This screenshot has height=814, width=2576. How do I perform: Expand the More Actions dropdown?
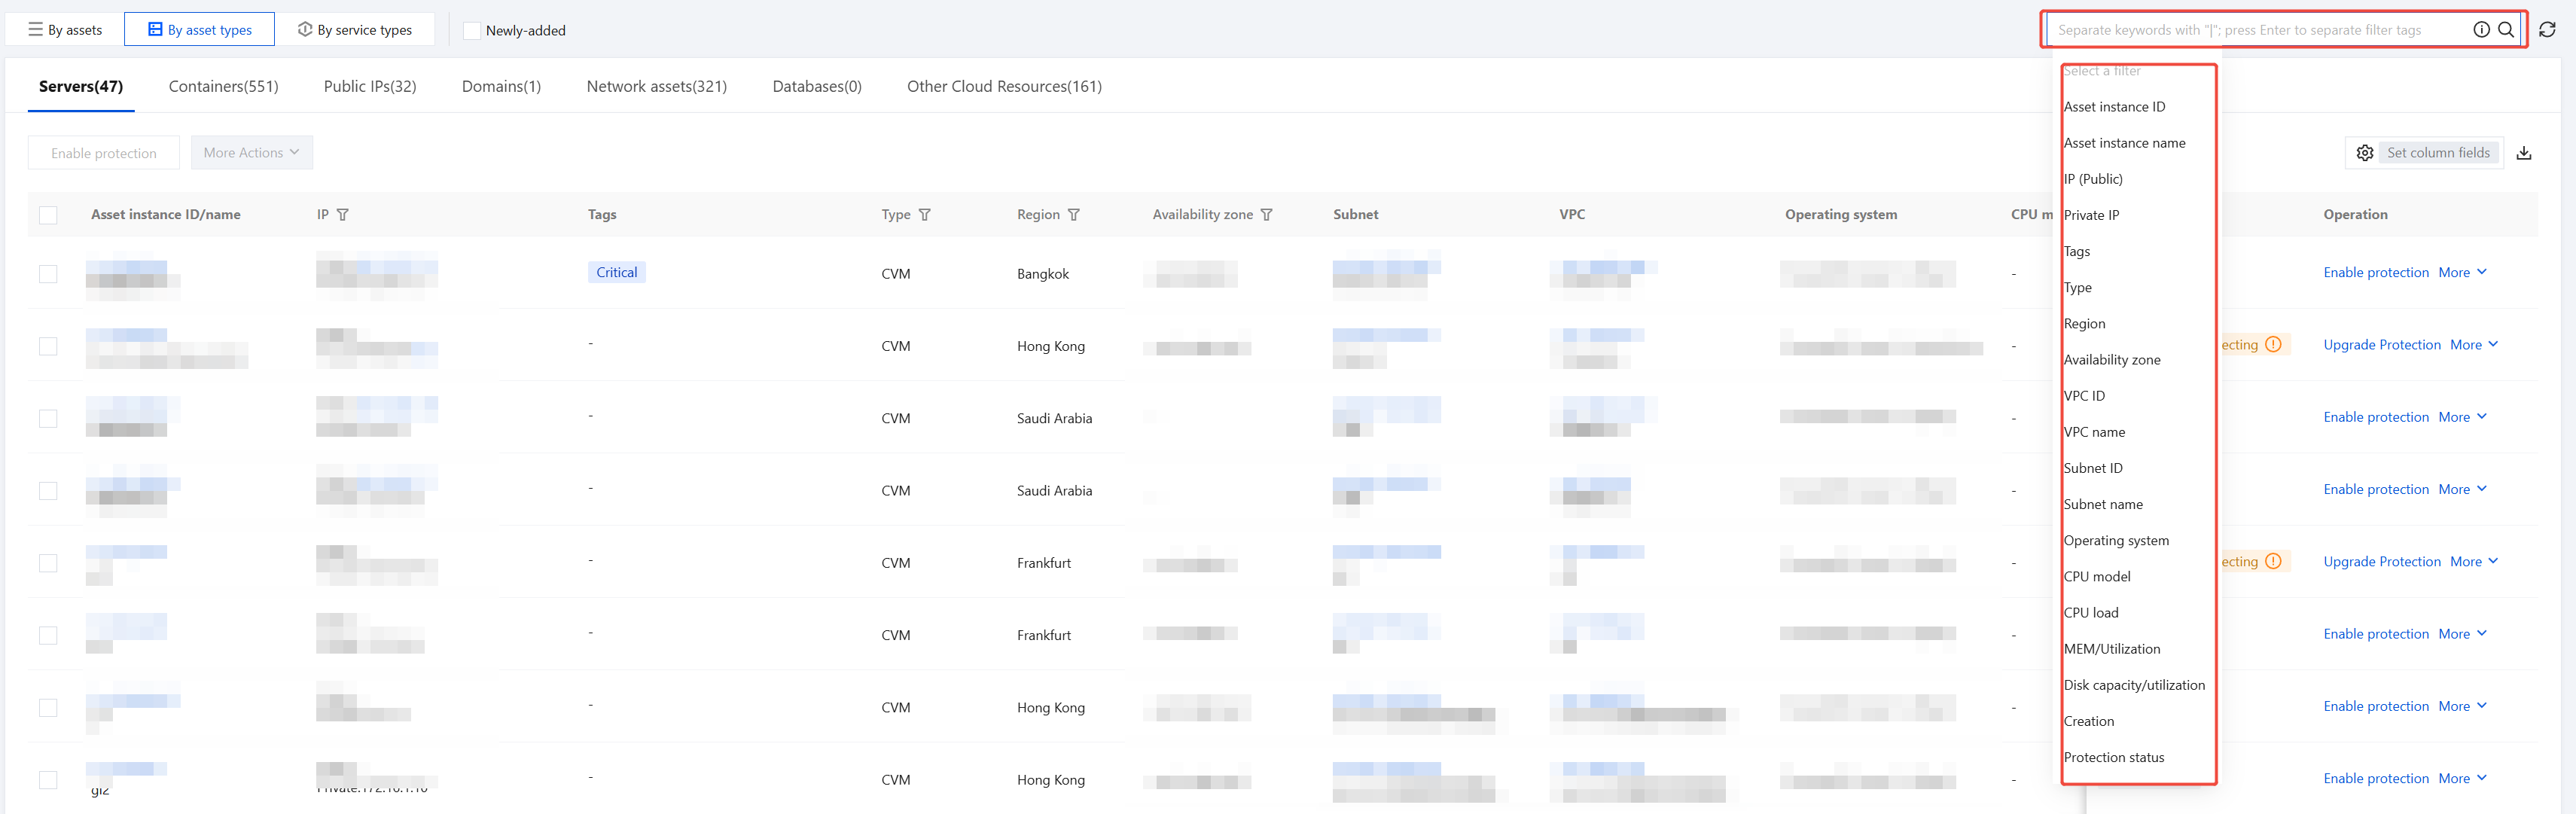[x=251, y=153]
